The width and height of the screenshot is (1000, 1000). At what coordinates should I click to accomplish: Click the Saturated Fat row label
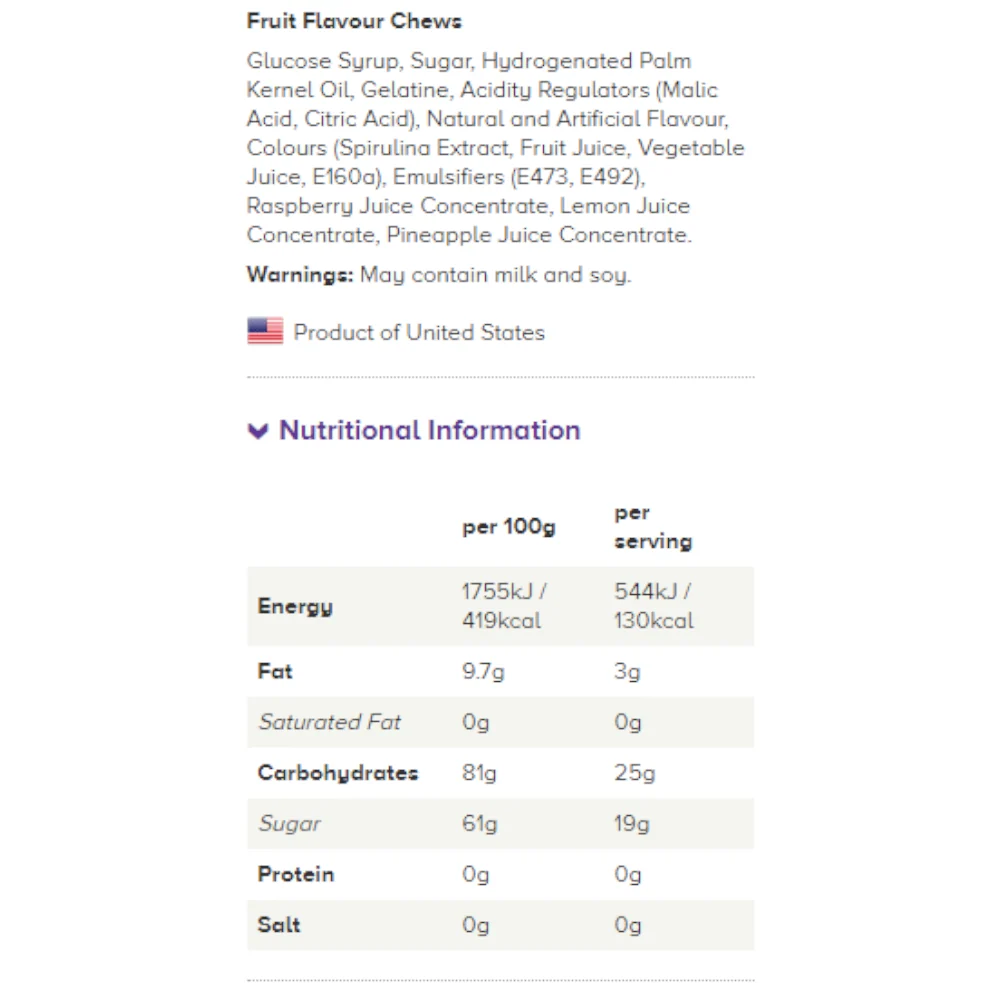point(330,722)
